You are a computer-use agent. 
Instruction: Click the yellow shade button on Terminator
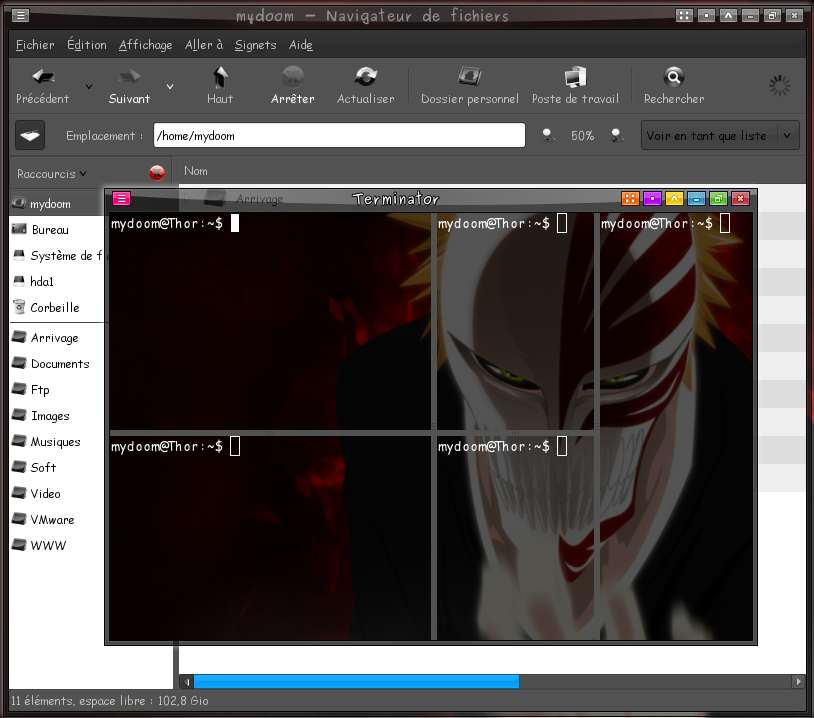674,198
